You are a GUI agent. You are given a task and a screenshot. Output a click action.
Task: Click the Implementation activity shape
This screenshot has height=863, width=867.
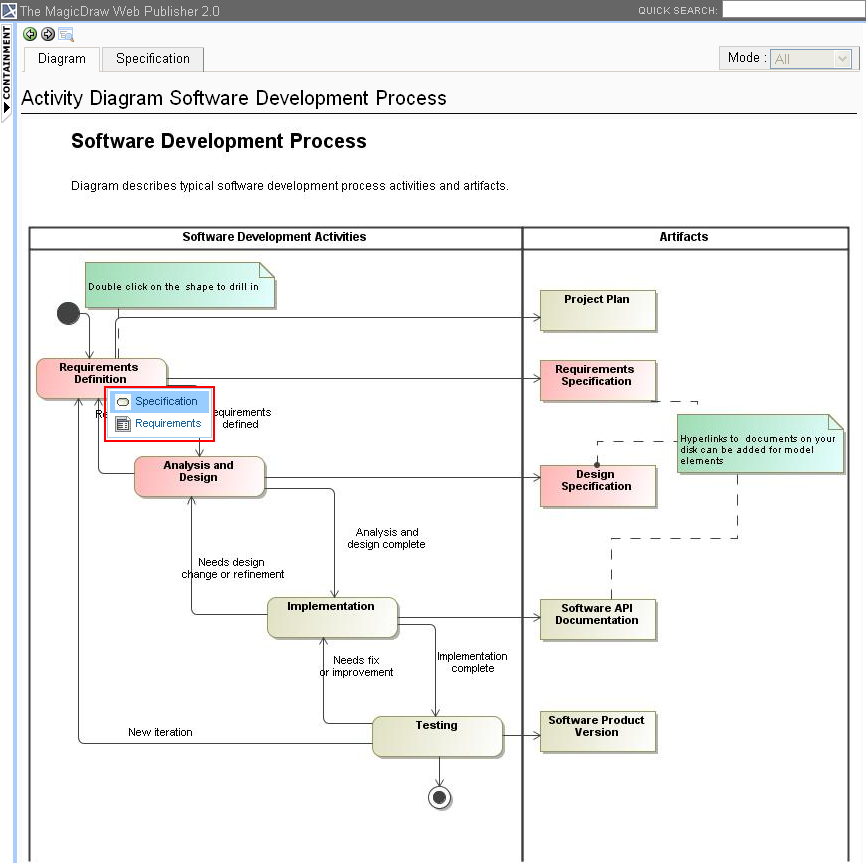(332, 616)
